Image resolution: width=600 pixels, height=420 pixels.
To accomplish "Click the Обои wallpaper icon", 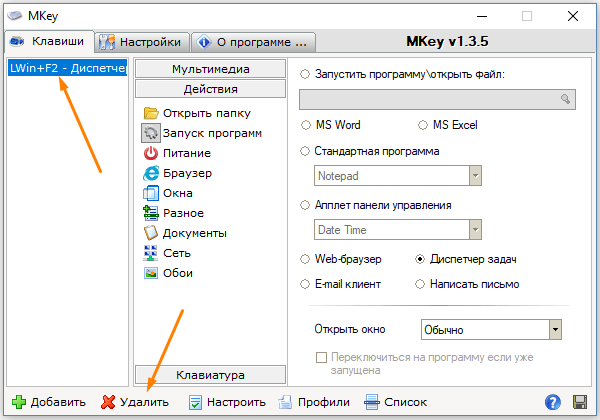I will click(151, 273).
